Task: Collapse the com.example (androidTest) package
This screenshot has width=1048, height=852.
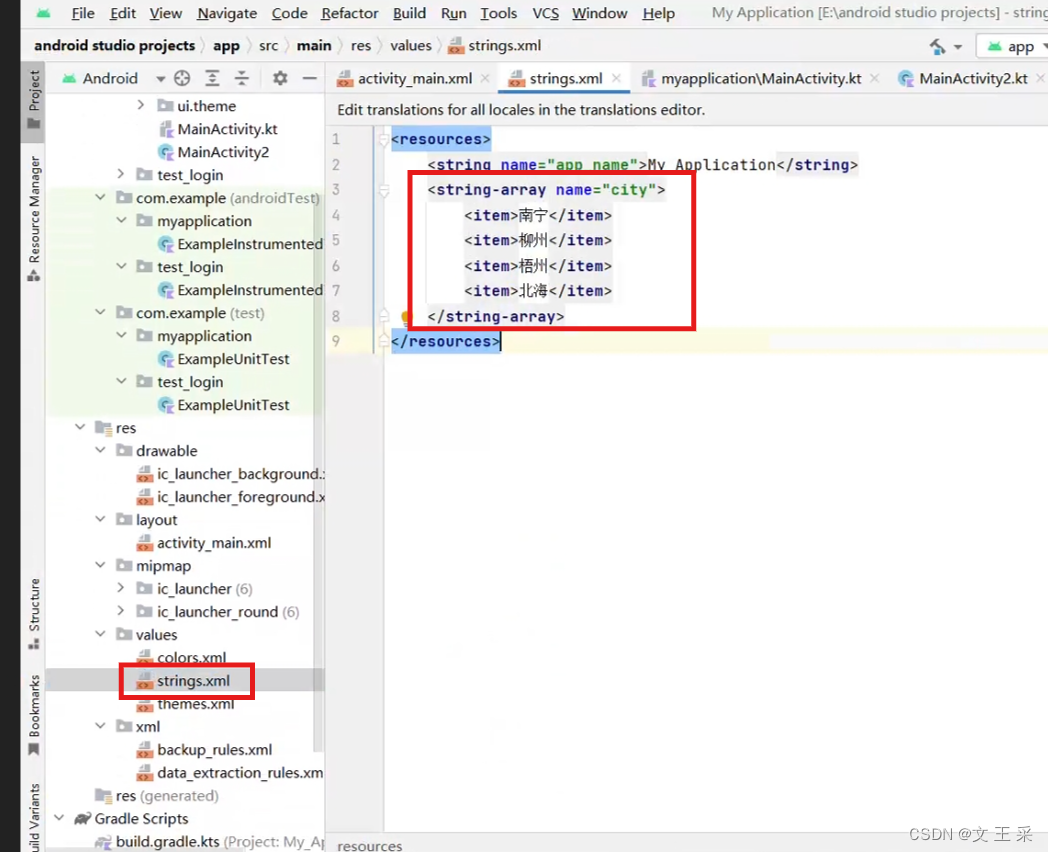Action: 100,198
